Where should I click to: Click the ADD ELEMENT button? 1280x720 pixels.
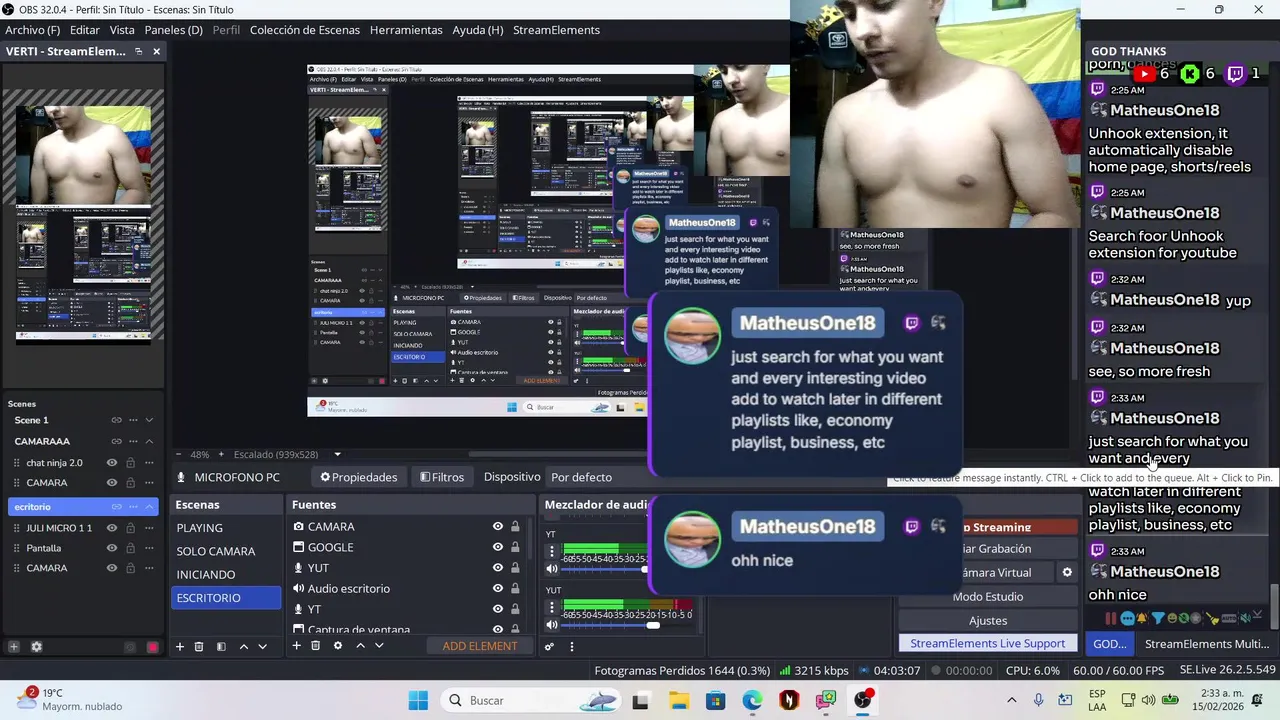click(x=480, y=646)
